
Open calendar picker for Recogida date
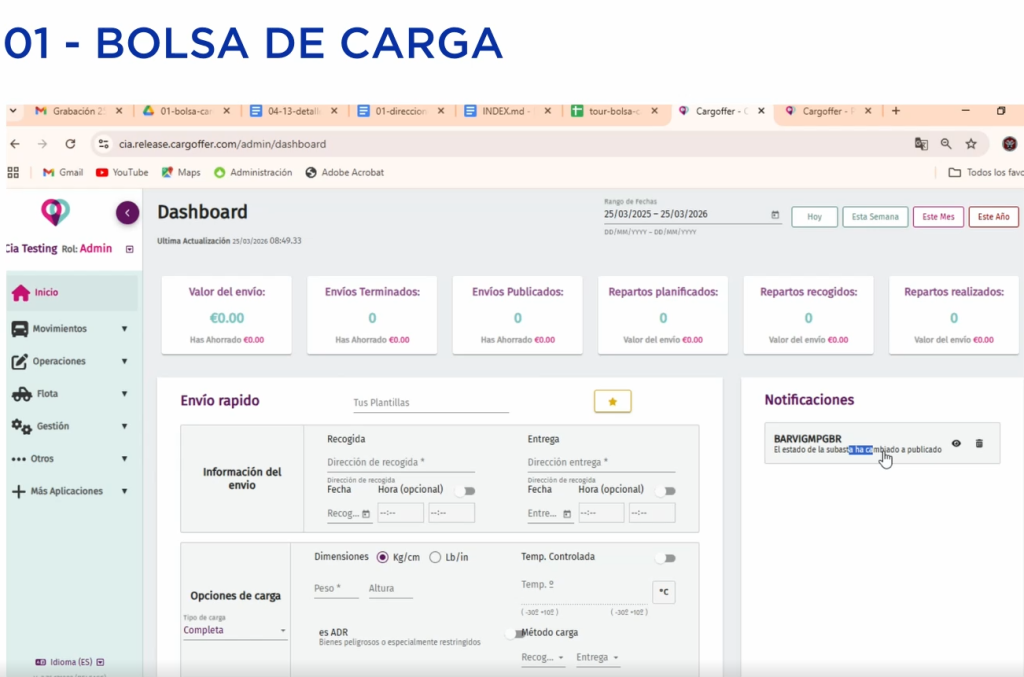[x=366, y=514]
